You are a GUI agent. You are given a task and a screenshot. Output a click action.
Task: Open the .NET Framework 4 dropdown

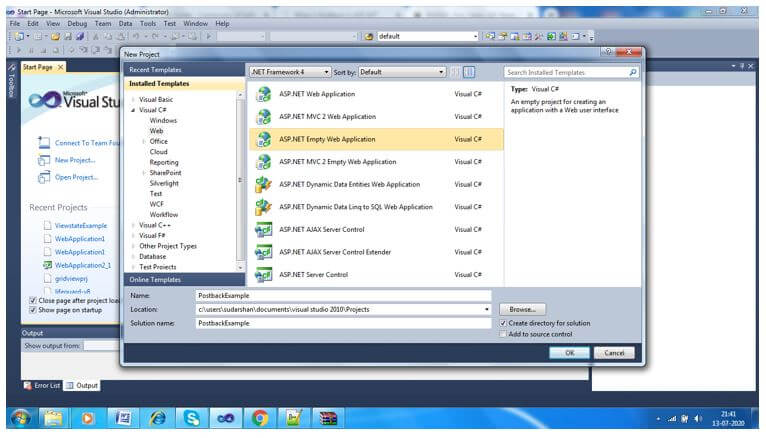290,72
